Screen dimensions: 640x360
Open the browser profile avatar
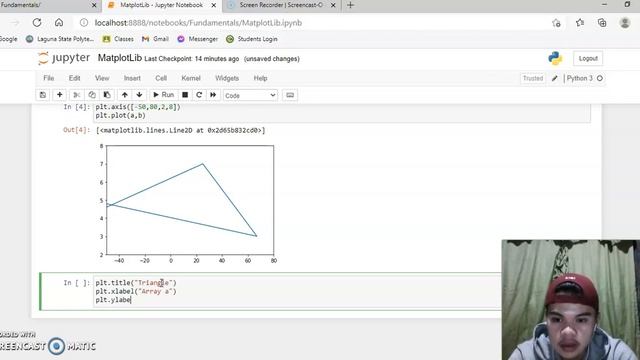(624, 23)
